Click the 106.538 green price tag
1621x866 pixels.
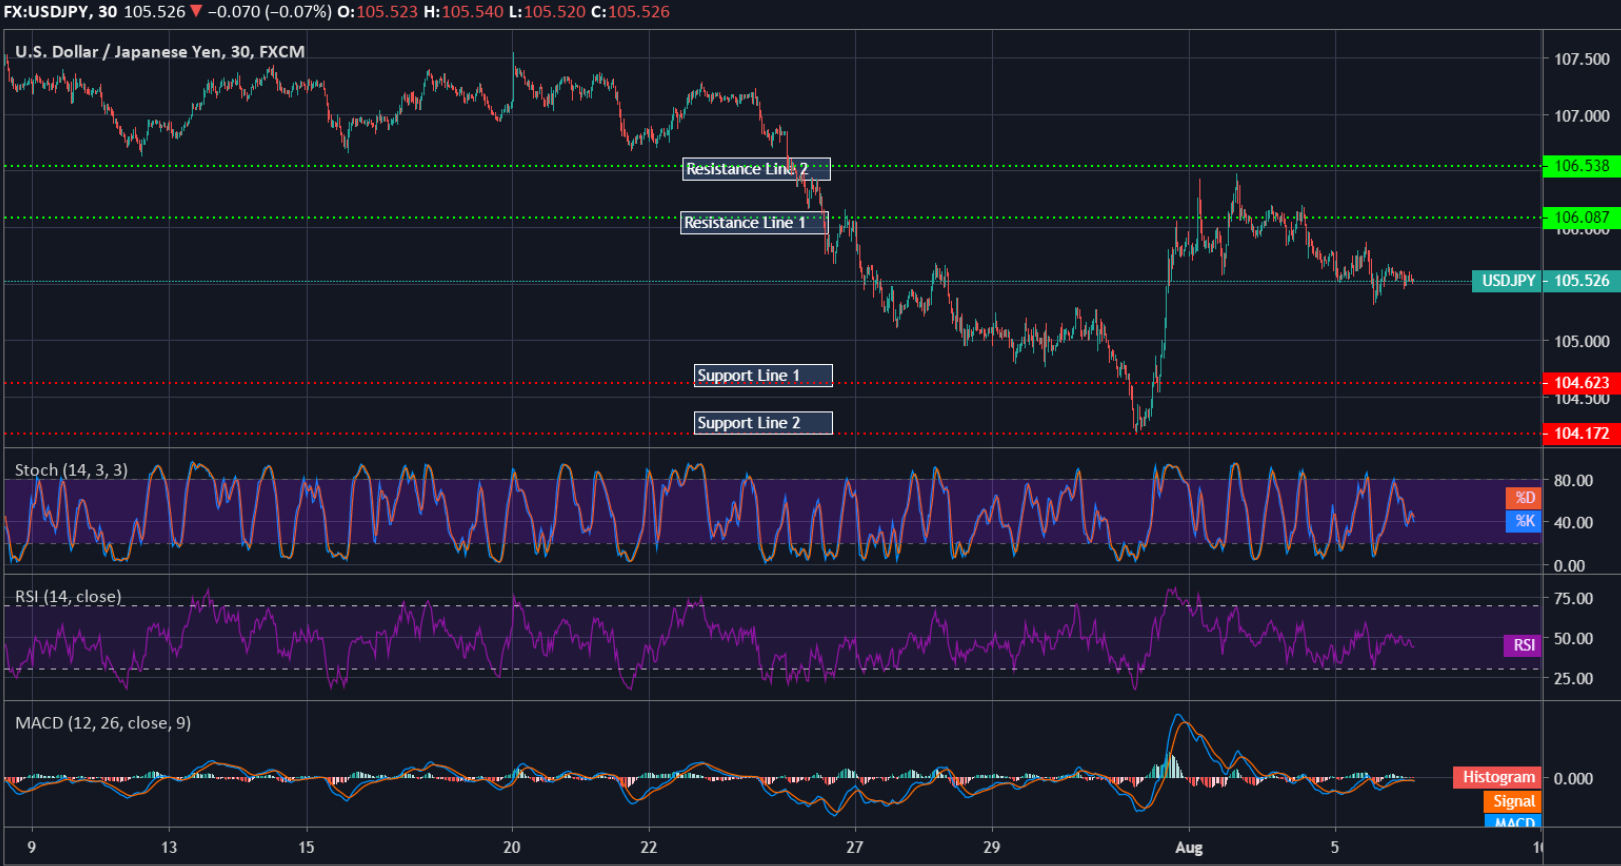tap(1582, 166)
